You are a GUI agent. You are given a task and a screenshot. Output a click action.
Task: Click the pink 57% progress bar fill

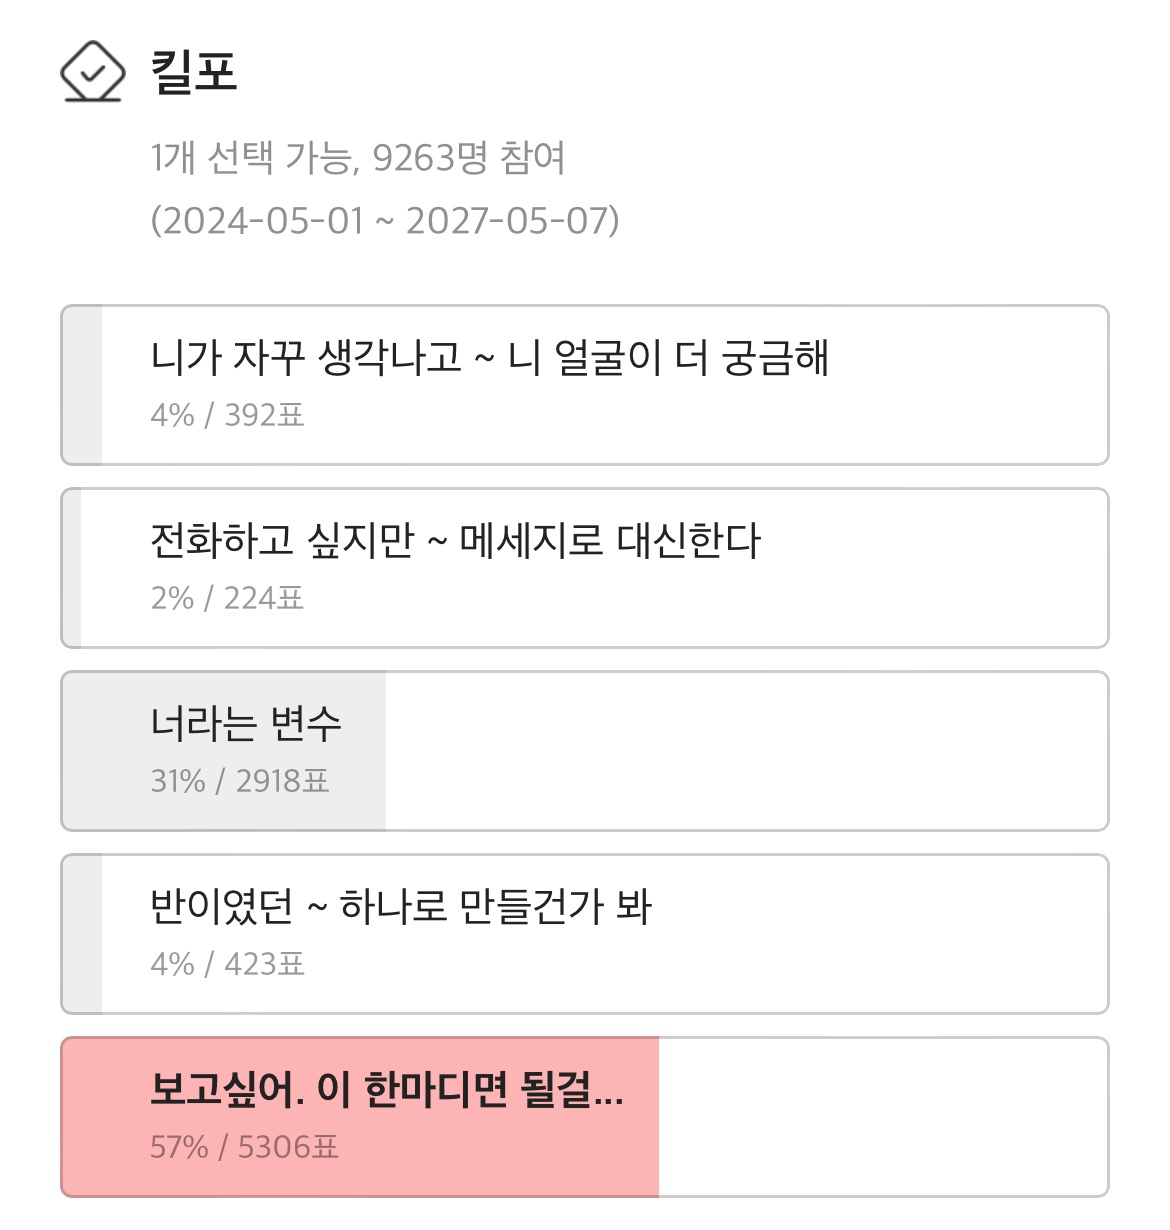pyautogui.click(x=360, y=1117)
